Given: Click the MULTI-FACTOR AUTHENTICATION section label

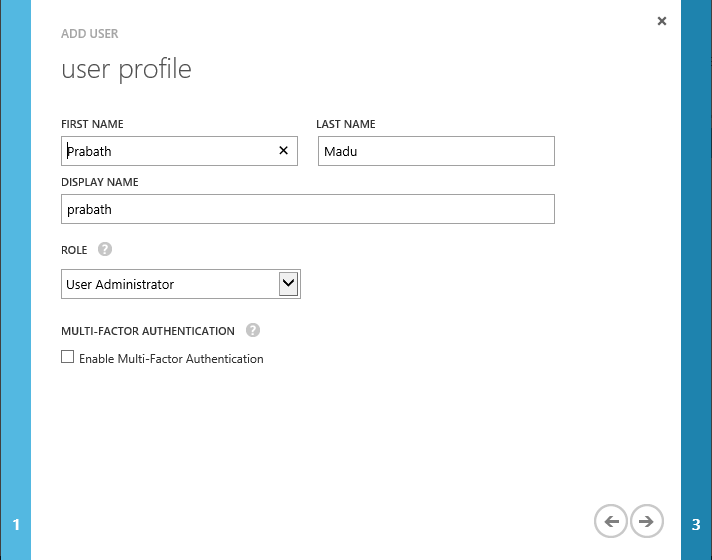Looking at the screenshot, I should pos(148,331).
